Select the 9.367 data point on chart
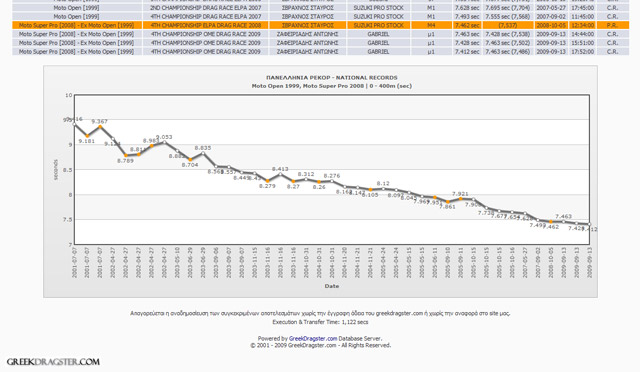 coord(100,127)
